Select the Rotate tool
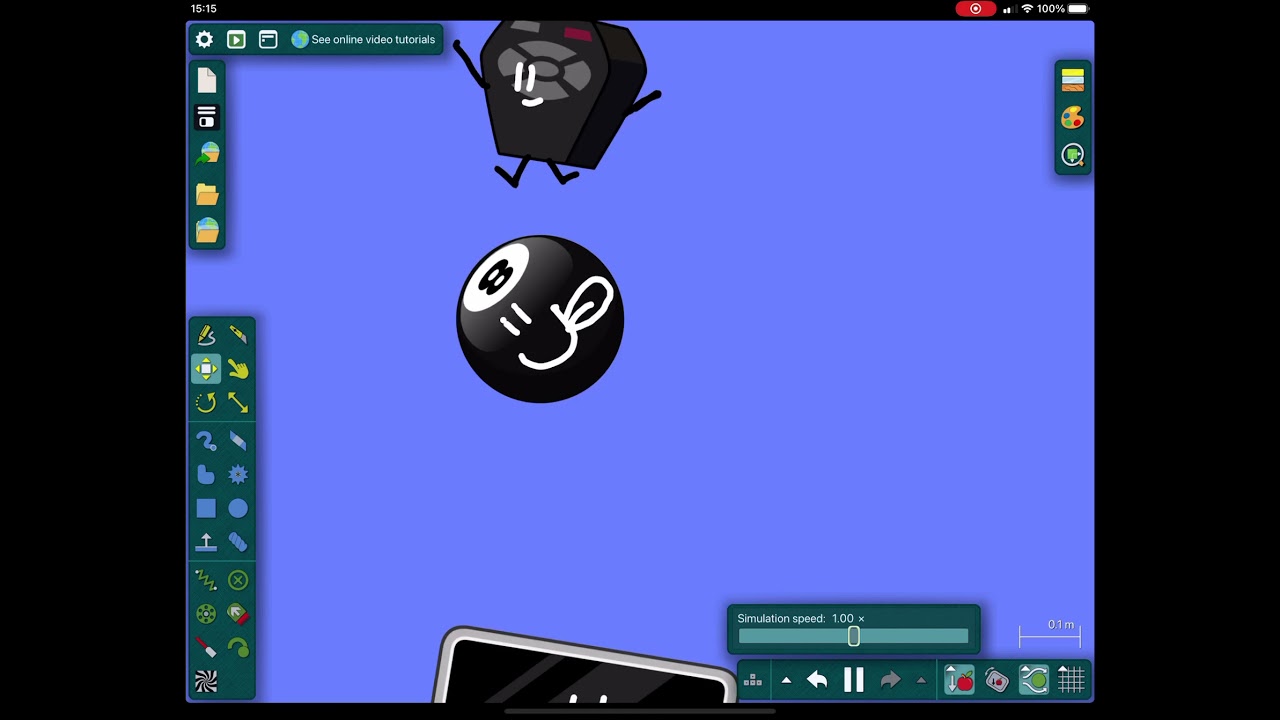The height and width of the screenshot is (720, 1280). click(206, 402)
